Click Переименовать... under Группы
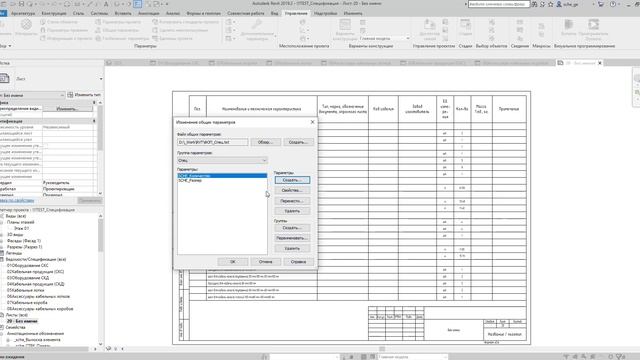Image resolution: width=640 pixels, height=360 pixels. pos(292,238)
